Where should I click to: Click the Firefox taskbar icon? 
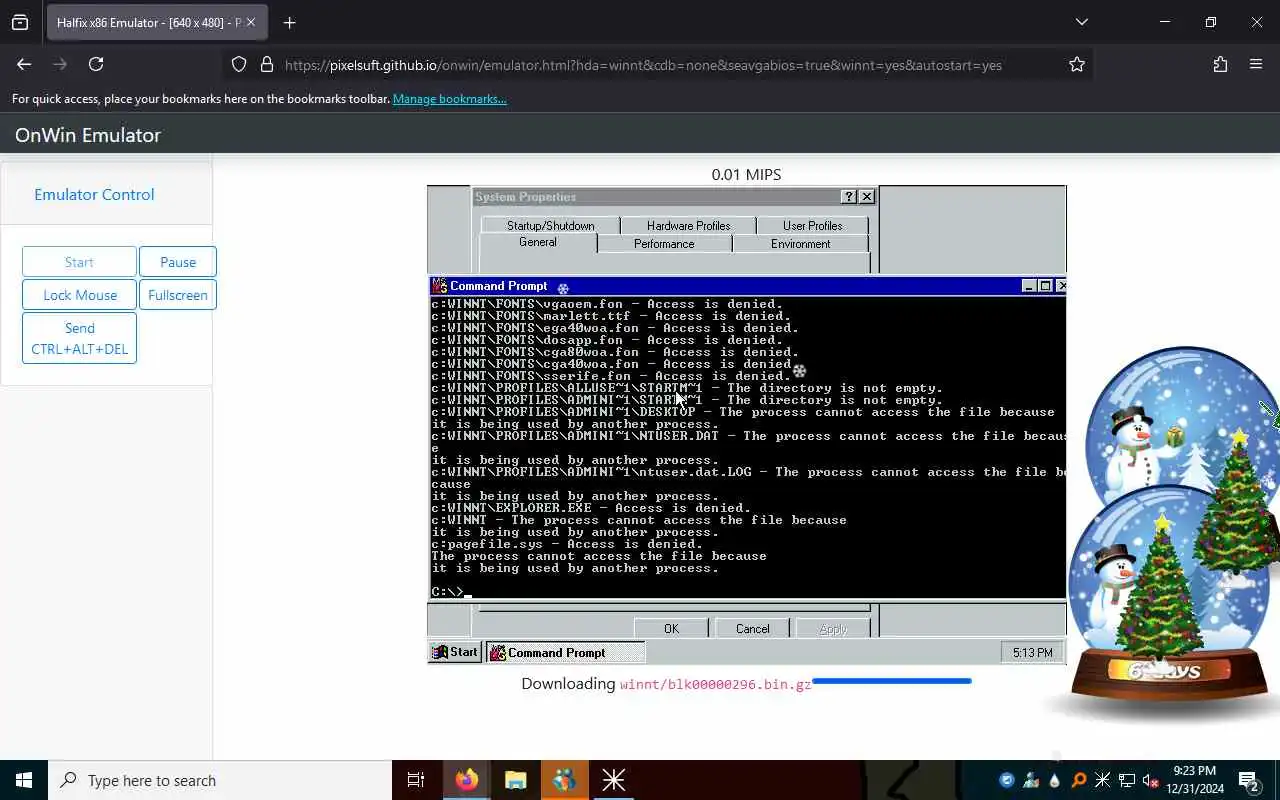coord(466,780)
